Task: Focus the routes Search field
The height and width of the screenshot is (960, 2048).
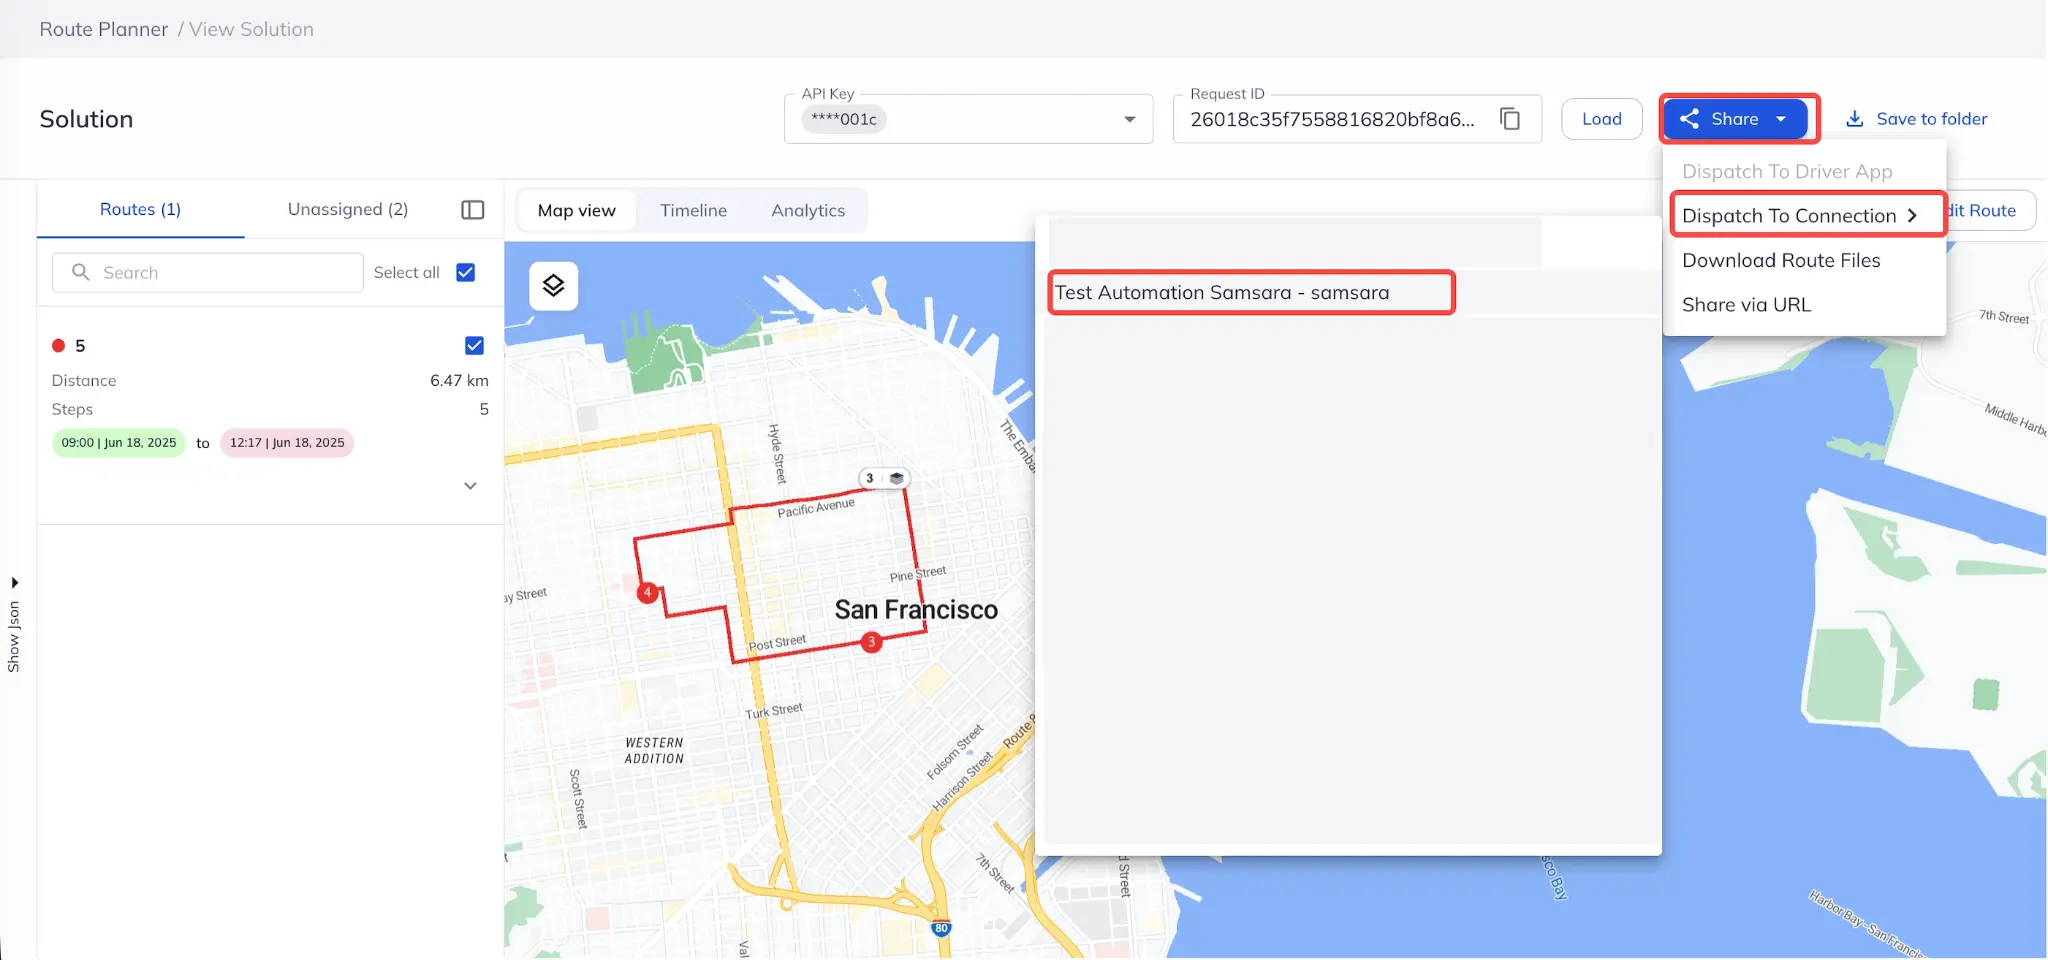Action: click(x=208, y=272)
